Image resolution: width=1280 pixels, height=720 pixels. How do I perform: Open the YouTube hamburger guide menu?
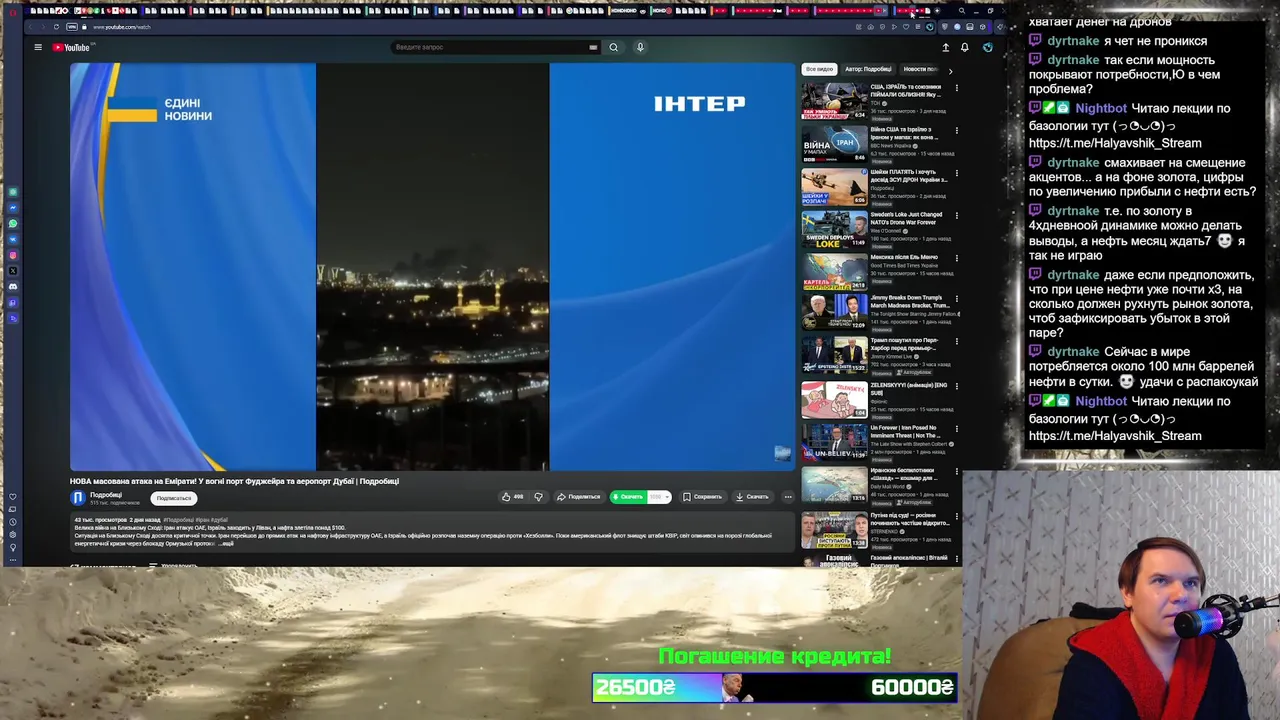click(x=38, y=47)
